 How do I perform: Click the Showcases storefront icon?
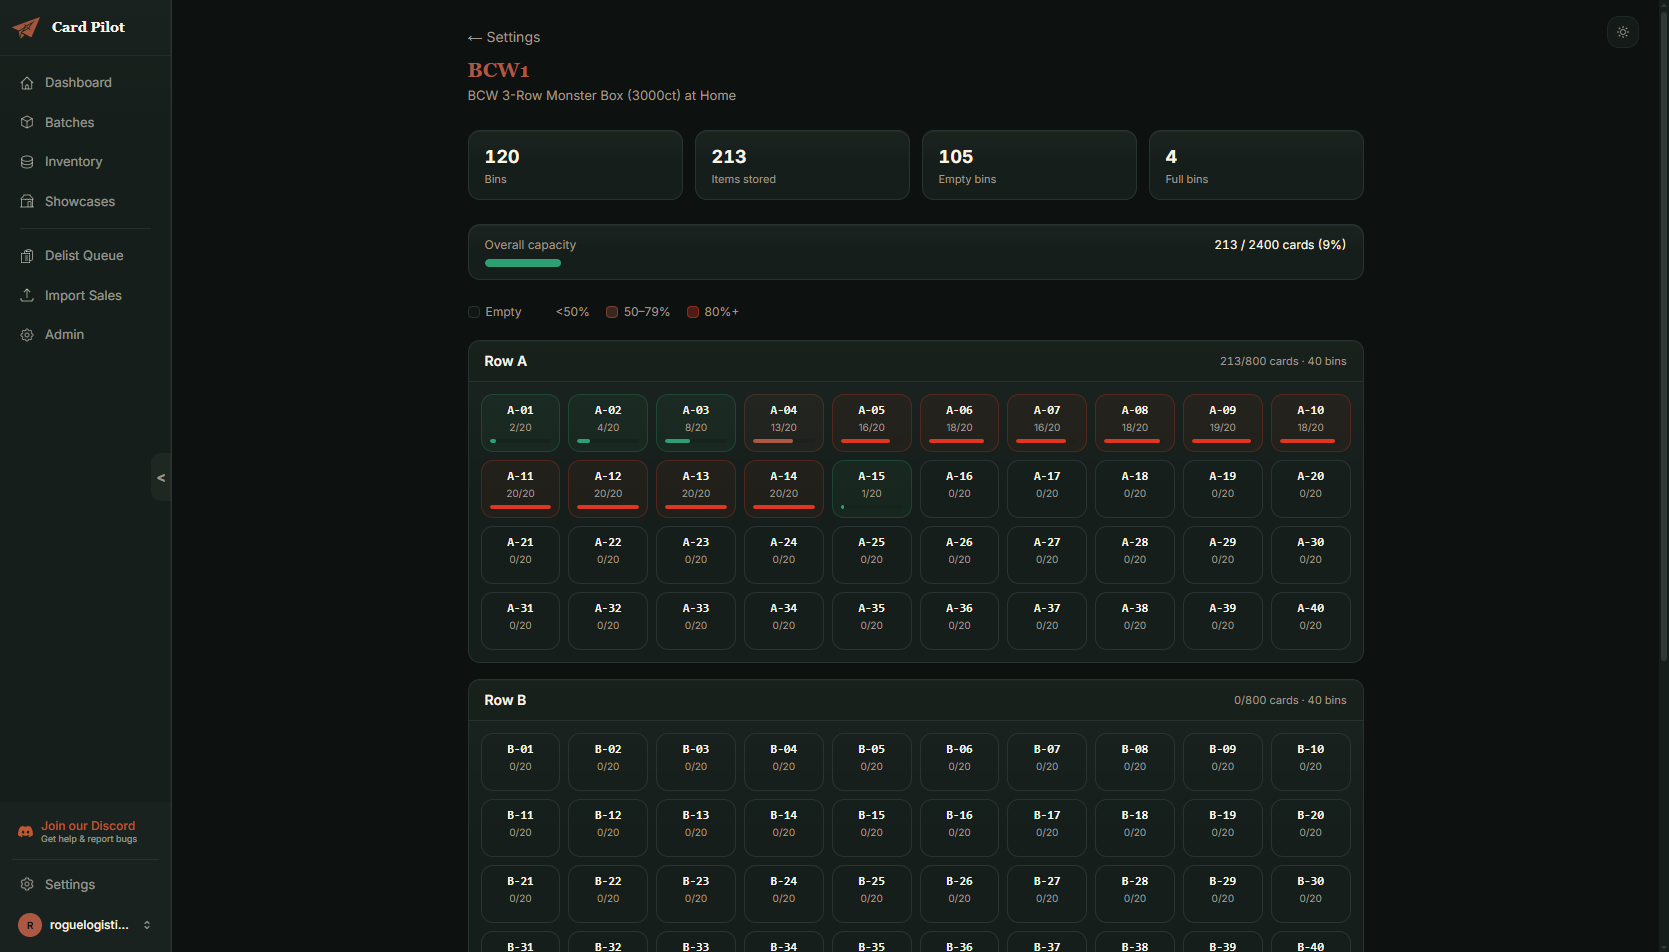(27, 202)
